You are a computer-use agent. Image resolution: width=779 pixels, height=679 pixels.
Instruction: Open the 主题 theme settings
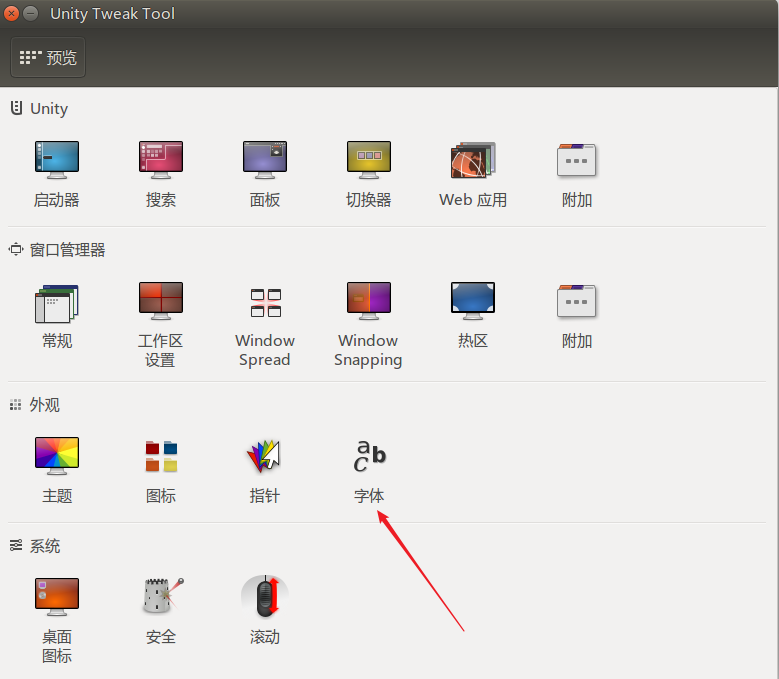[x=57, y=470]
